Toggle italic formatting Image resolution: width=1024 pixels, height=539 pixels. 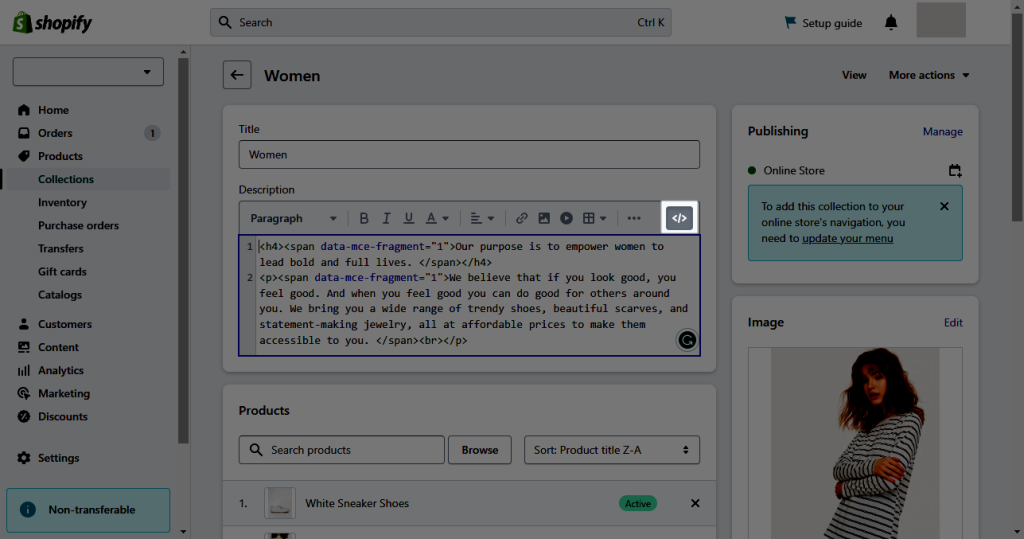386,218
